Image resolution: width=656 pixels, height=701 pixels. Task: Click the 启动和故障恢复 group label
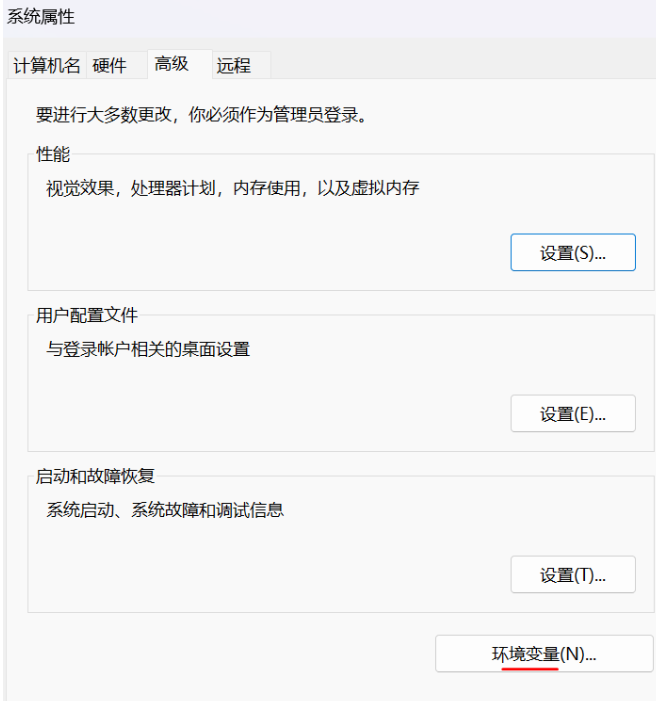[x=95, y=476]
